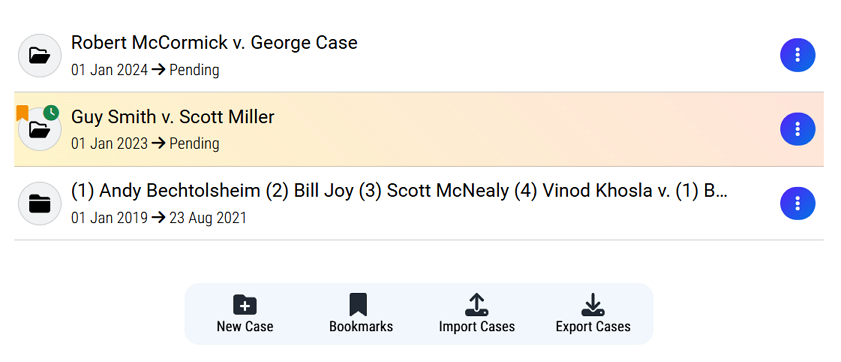Click the New Case label
Image resolution: width=841 pixels, height=362 pixels.
(245, 327)
